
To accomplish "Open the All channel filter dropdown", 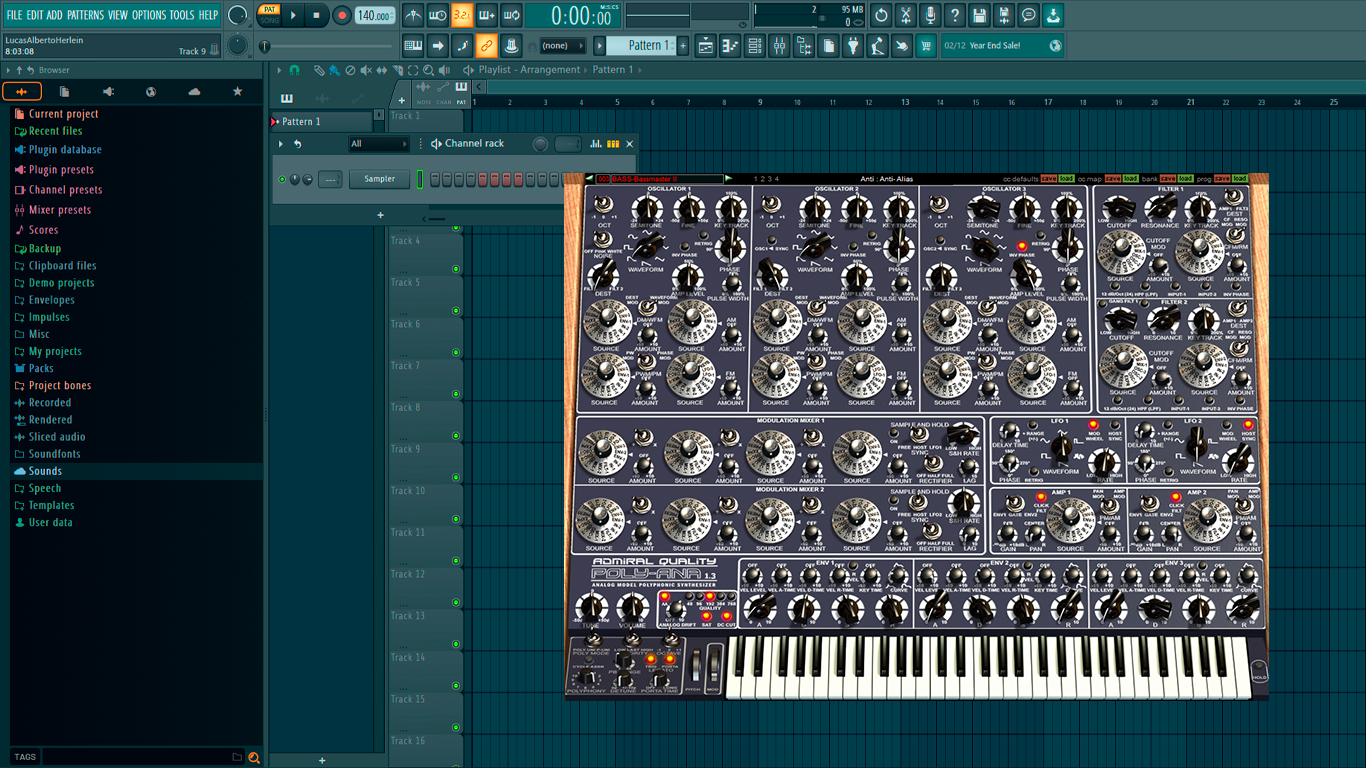I will [x=378, y=144].
